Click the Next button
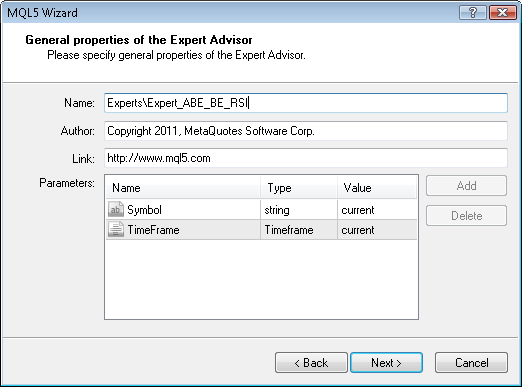The width and height of the screenshot is (522, 387). click(386, 362)
